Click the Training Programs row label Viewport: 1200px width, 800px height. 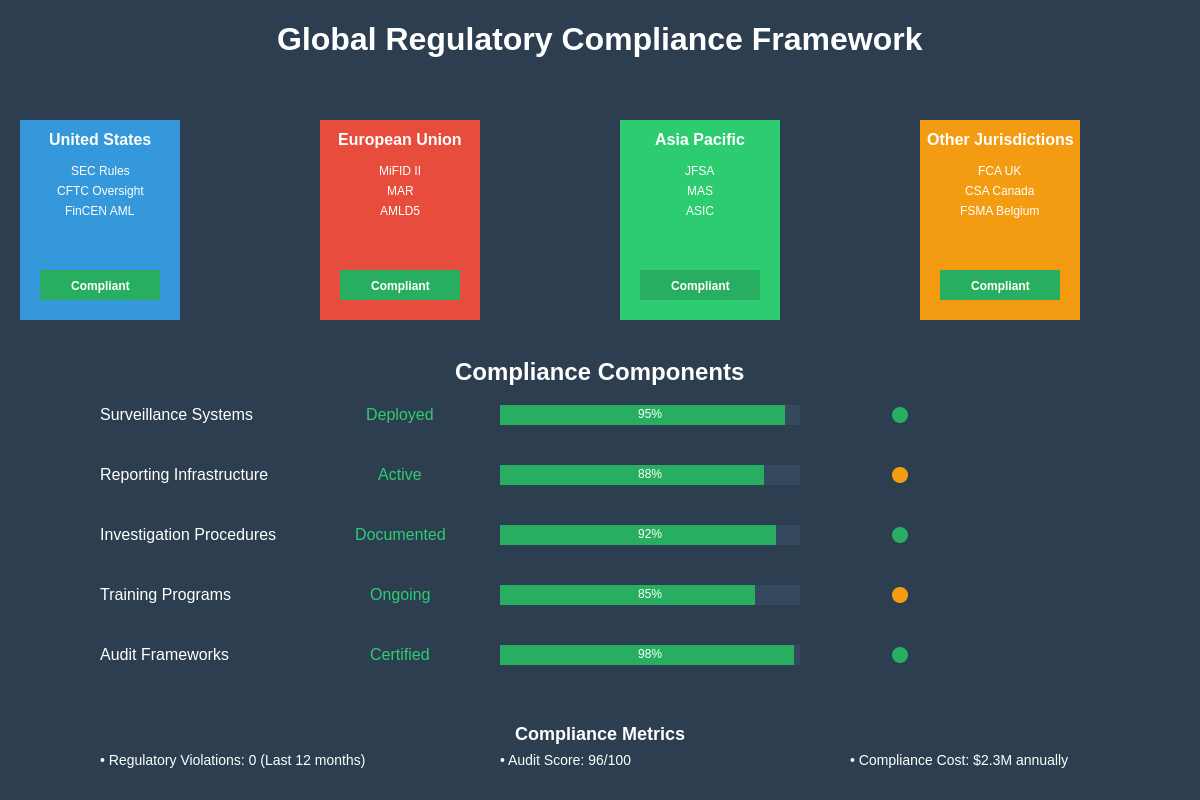(x=165, y=595)
